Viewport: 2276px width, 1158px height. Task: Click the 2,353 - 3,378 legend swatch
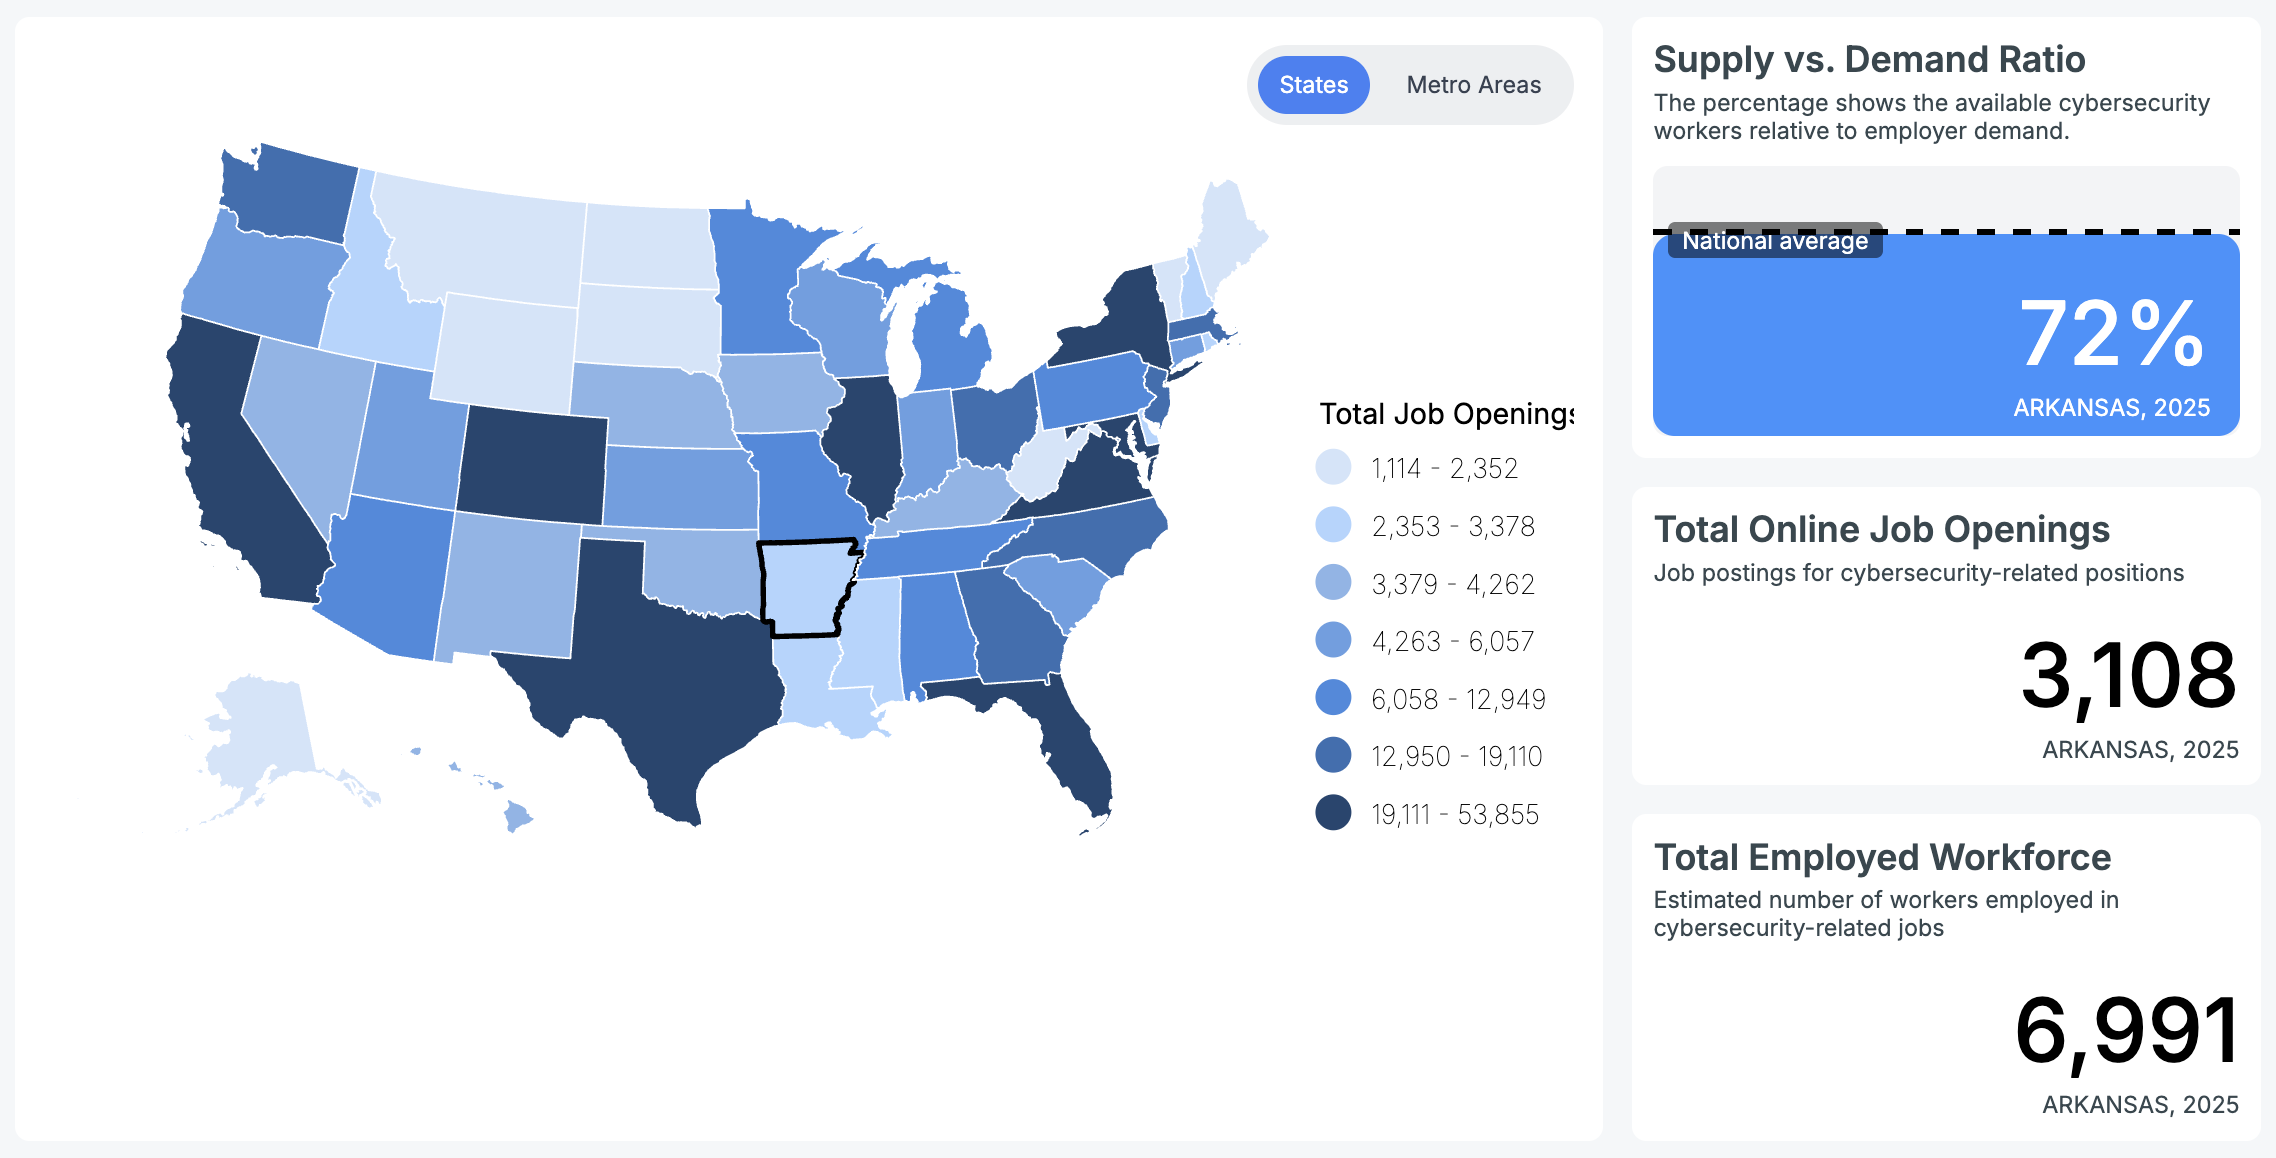click(x=1333, y=525)
